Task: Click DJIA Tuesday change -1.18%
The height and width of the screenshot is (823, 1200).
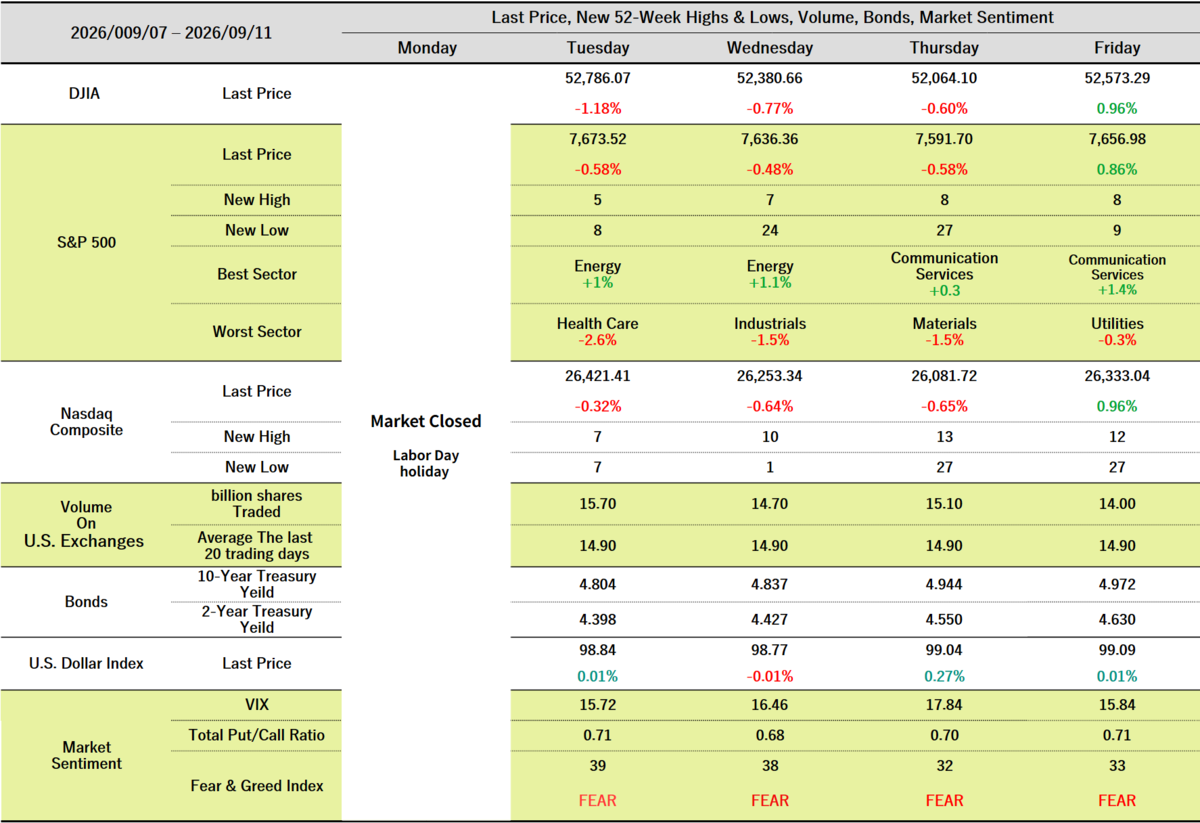Action: tap(598, 108)
